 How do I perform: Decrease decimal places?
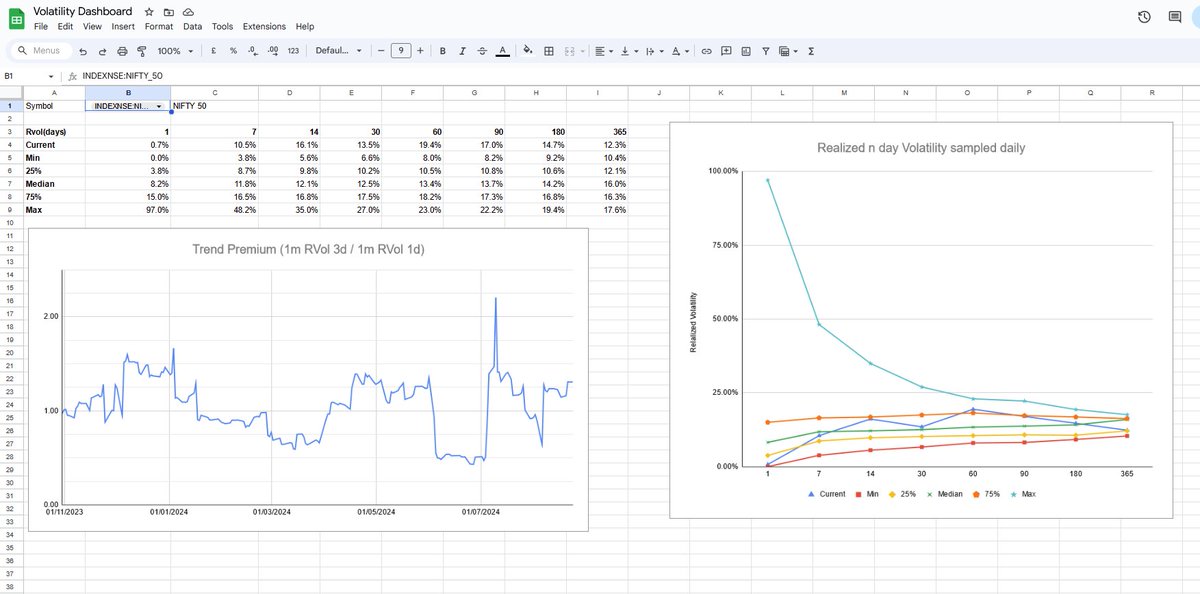point(253,51)
